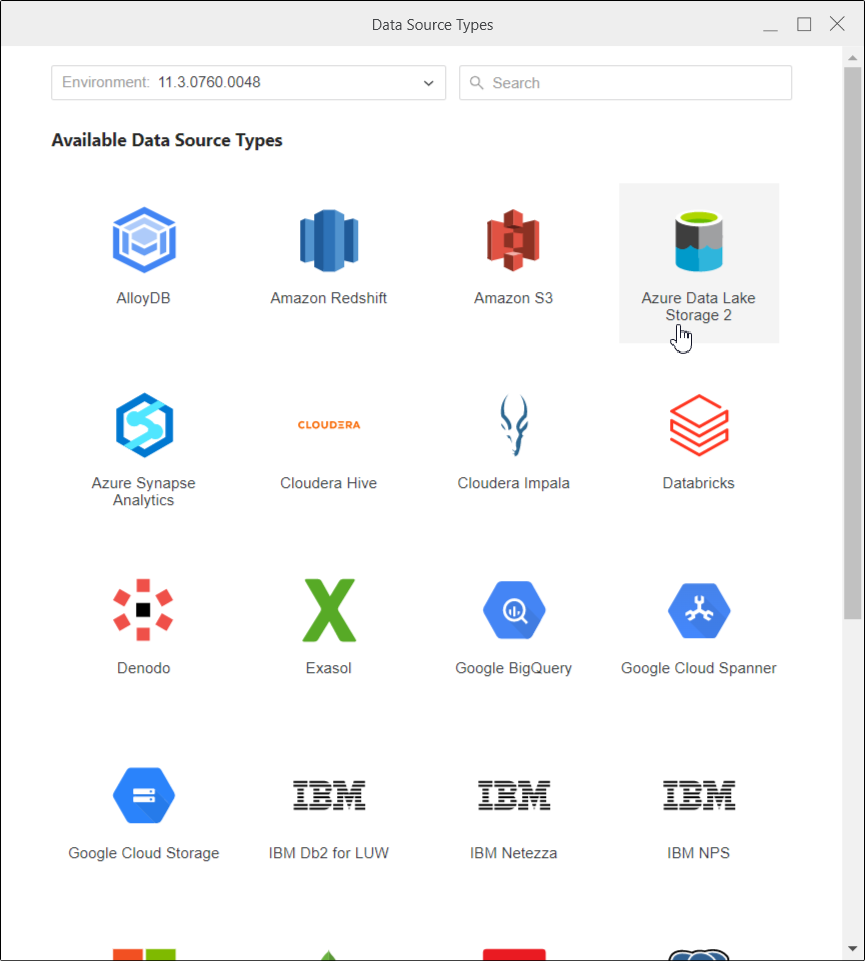Select the AlloyDB data source icon
The image size is (865, 961).
tap(144, 240)
